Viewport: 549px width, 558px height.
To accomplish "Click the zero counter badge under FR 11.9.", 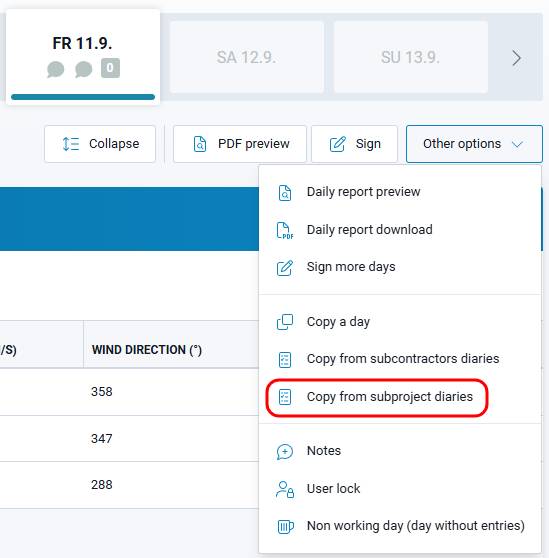I will (110, 68).
